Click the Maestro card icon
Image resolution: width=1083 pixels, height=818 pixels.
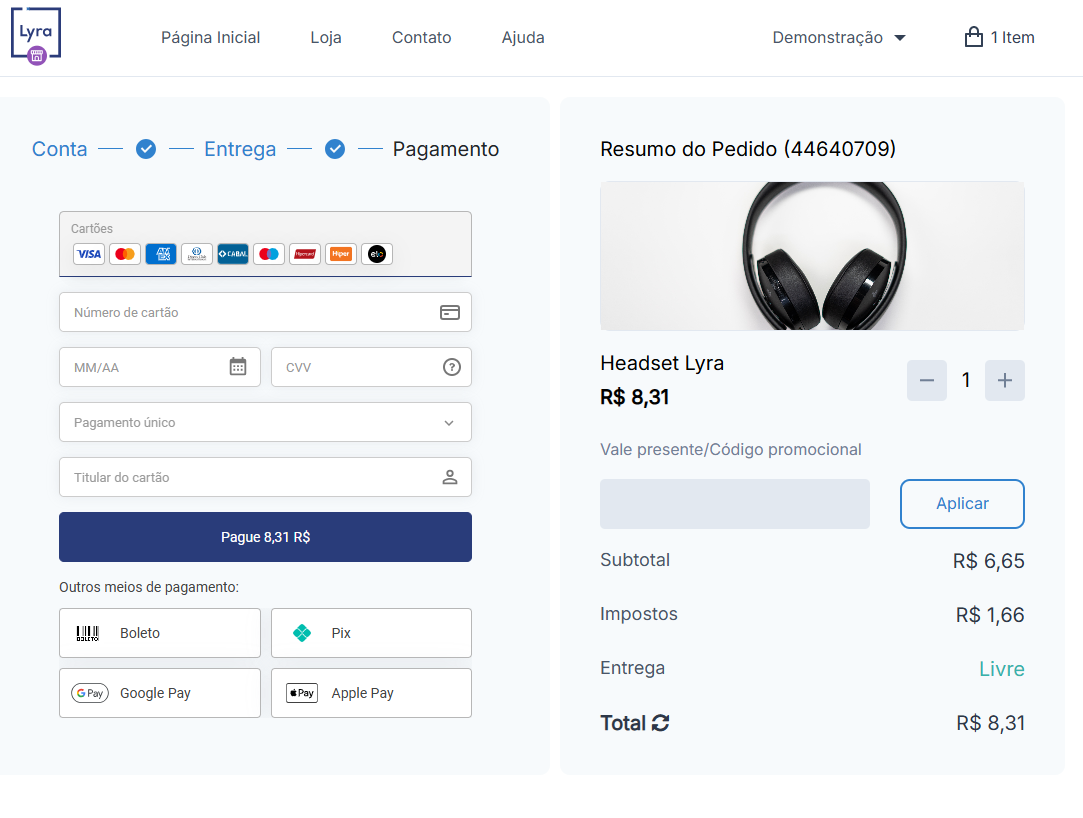pos(269,254)
